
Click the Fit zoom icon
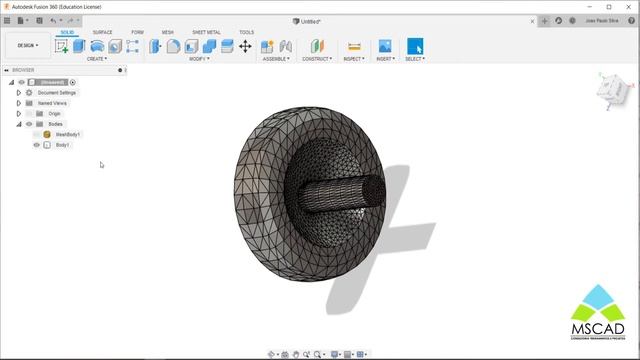coord(317,354)
